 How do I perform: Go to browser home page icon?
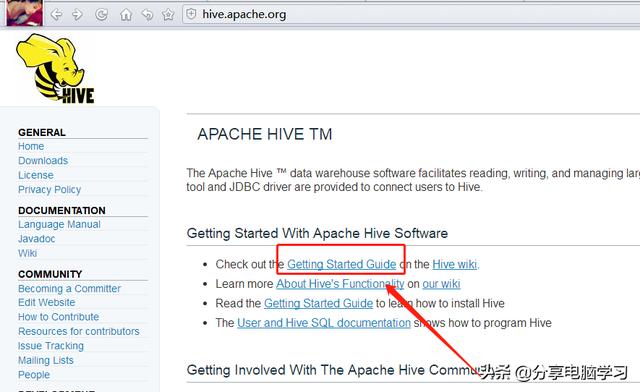pyautogui.click(x=126, y=15)
